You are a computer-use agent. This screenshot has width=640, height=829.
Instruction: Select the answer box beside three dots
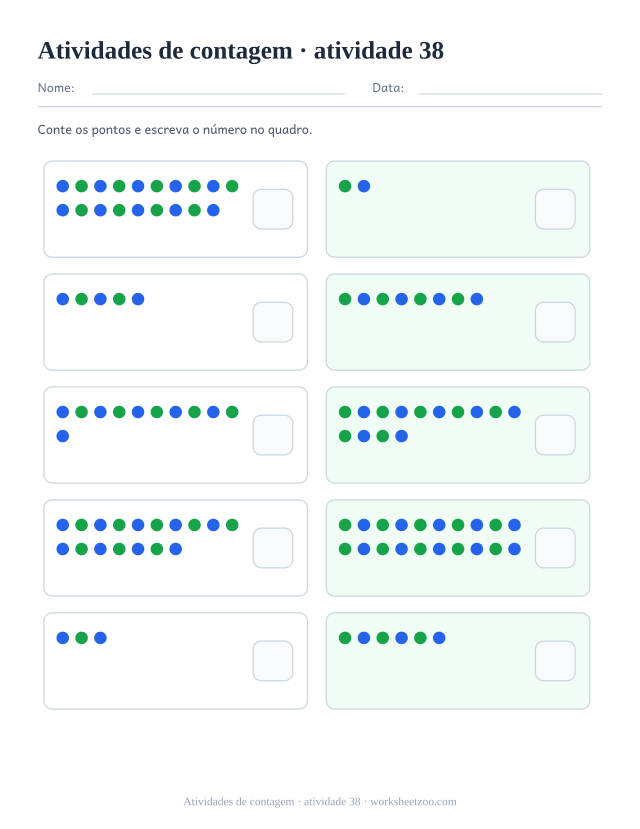[273, 661]
